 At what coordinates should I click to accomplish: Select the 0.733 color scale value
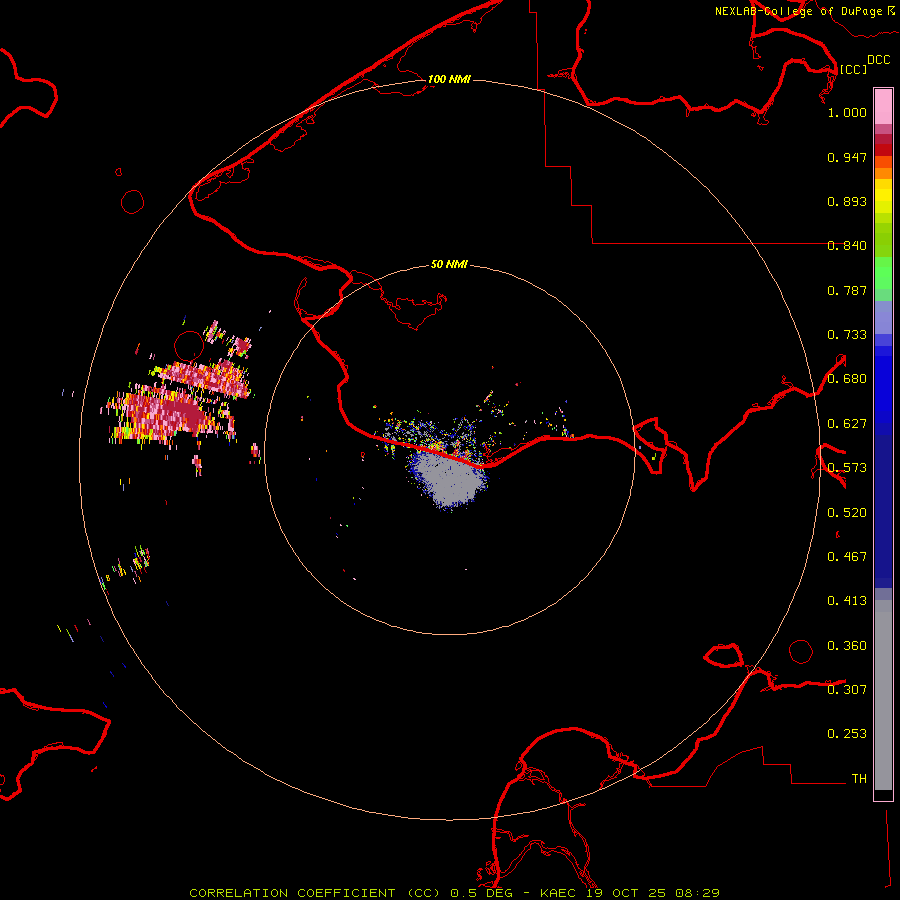coord(847,335)
